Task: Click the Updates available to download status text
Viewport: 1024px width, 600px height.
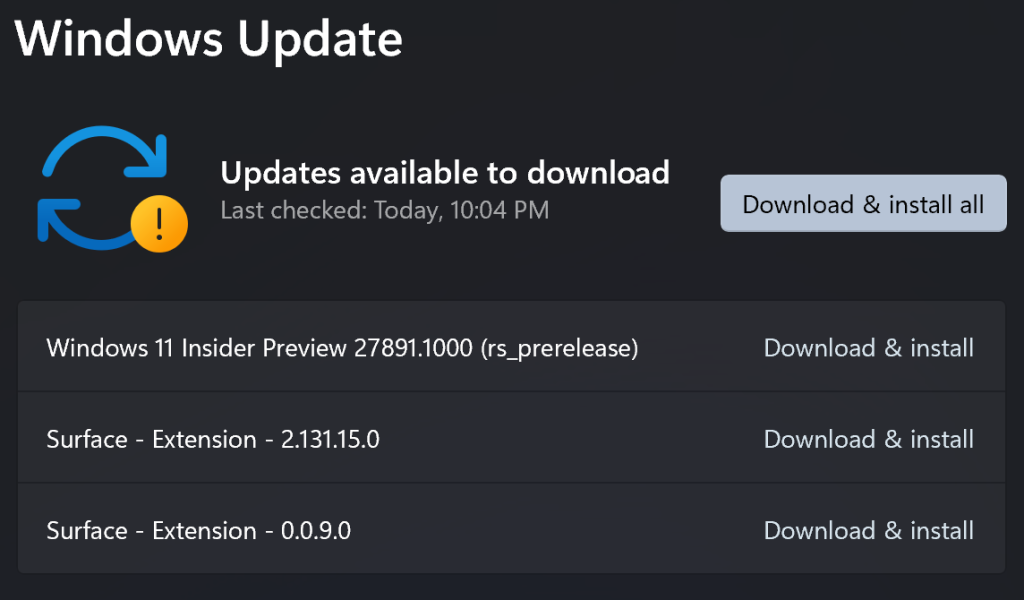Action: pos(444,172)
